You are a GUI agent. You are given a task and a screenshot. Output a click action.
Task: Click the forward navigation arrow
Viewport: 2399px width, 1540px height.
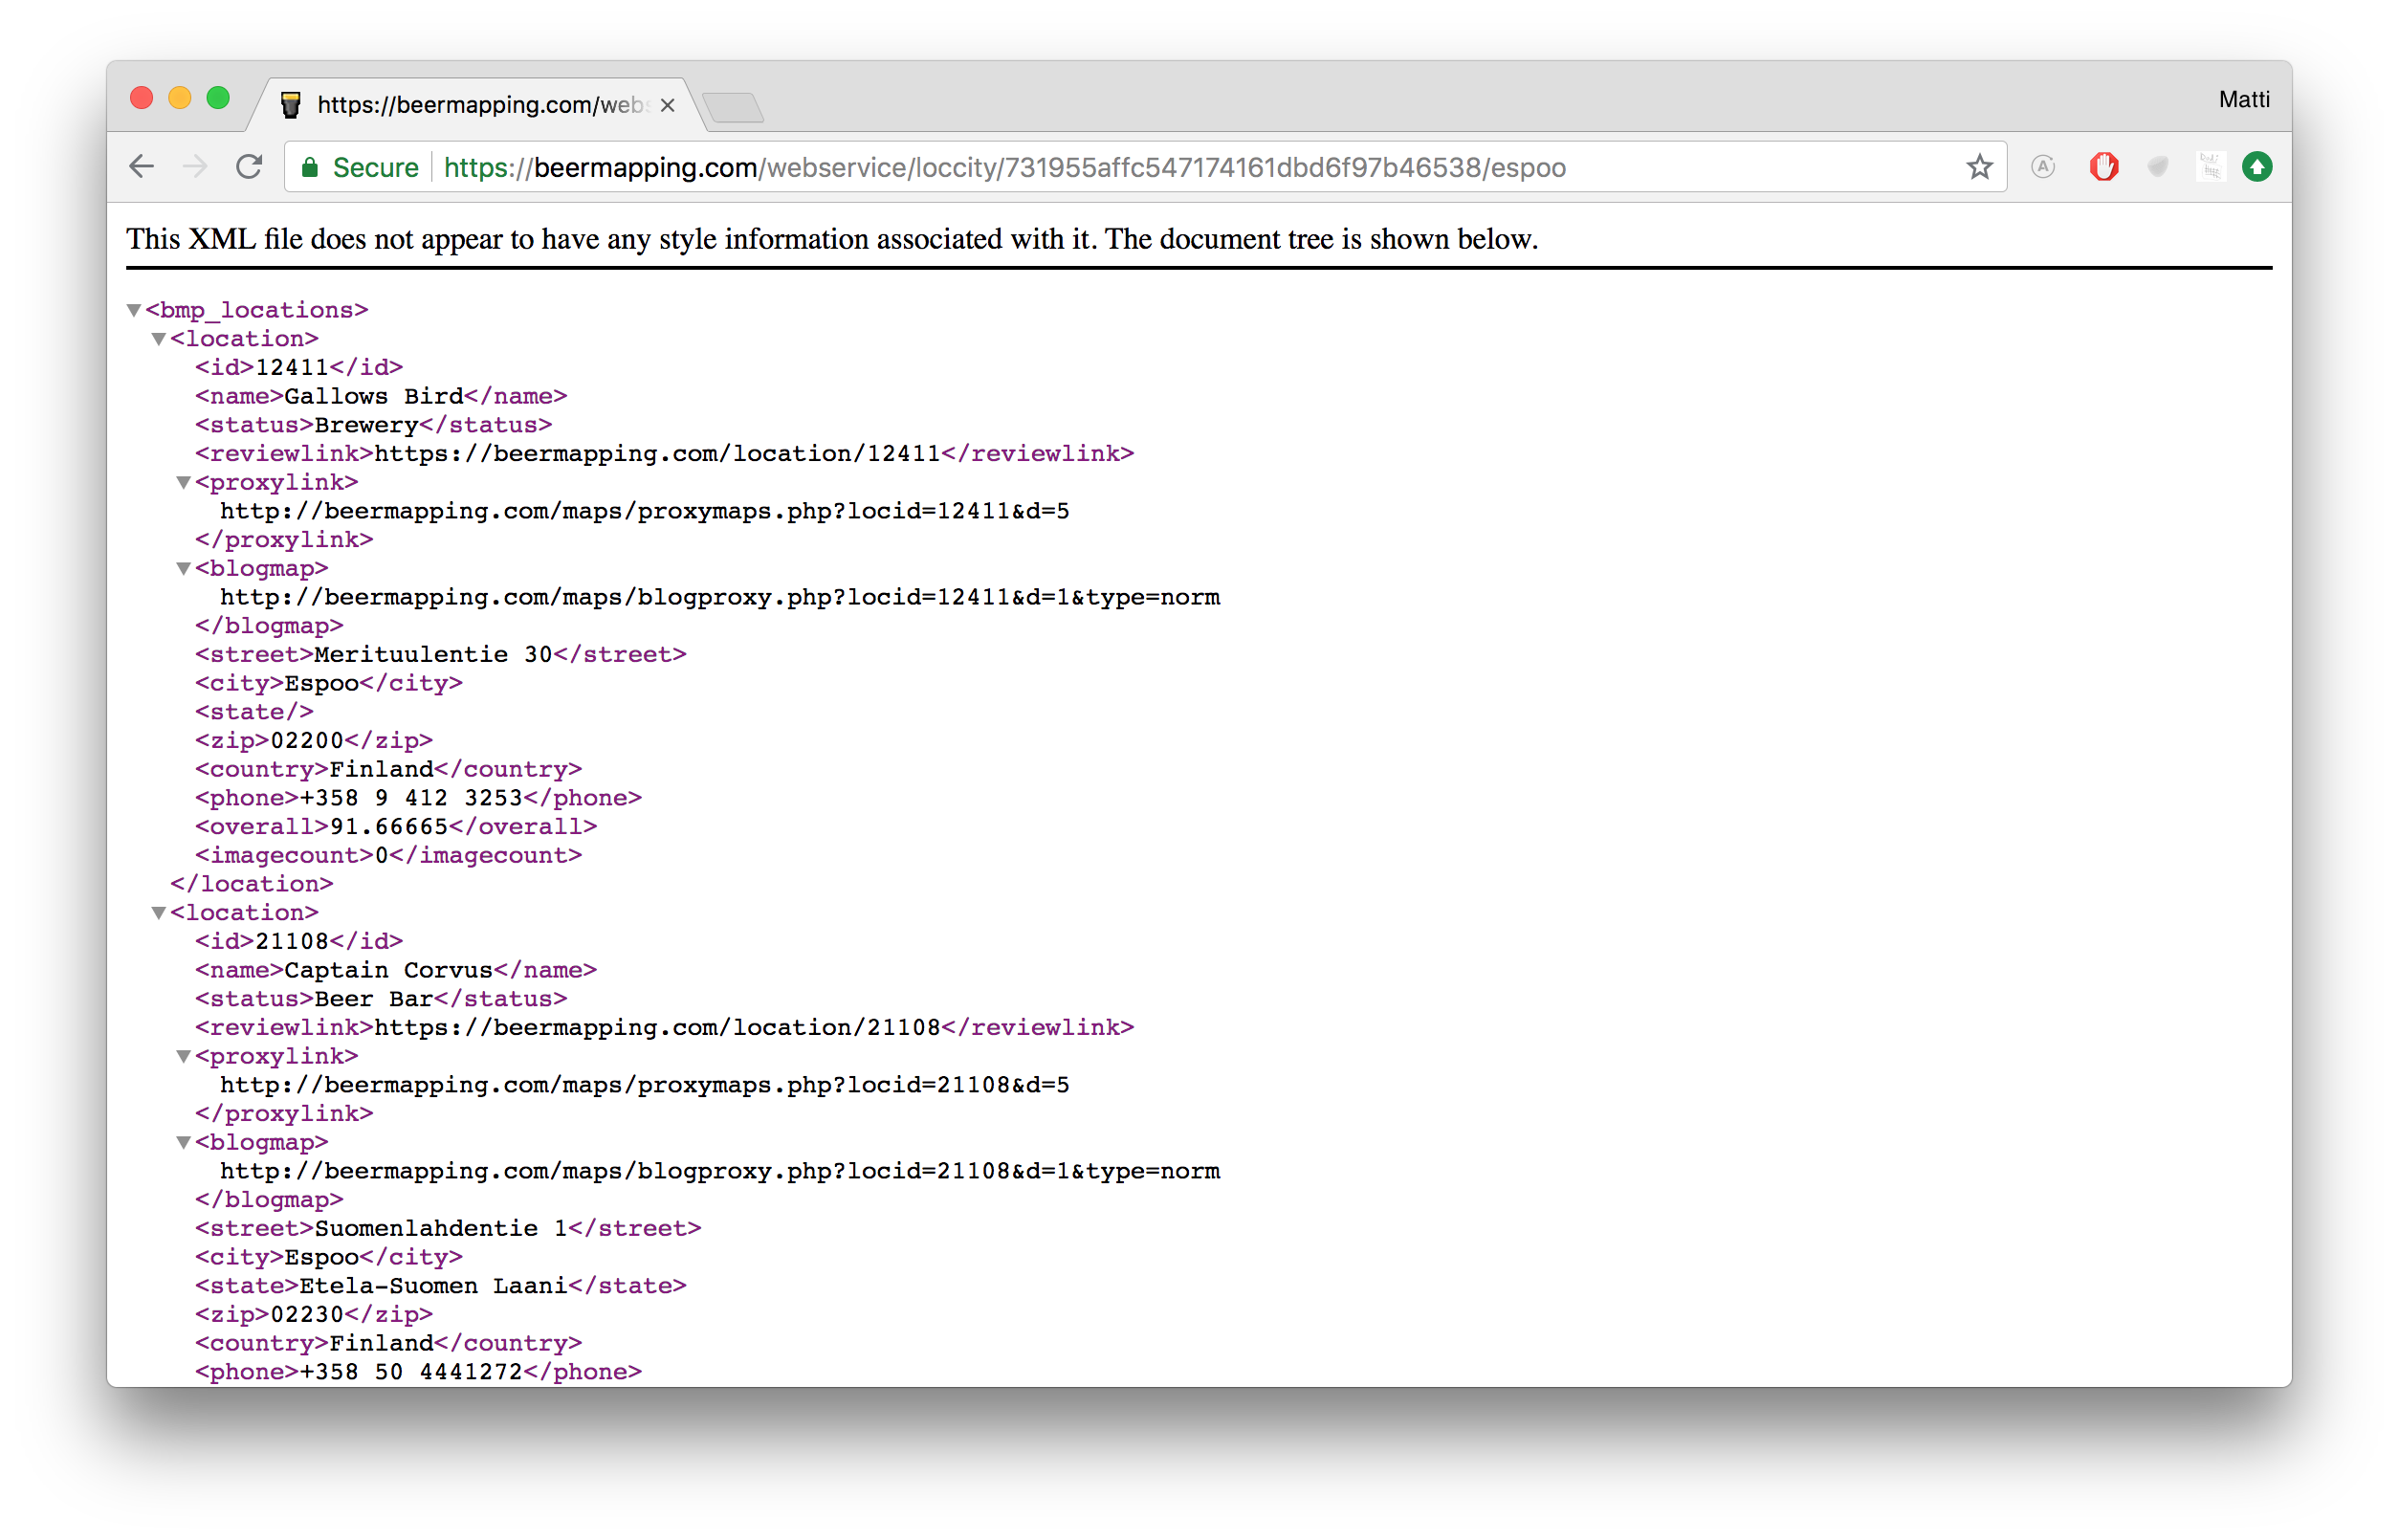point(196,167)
